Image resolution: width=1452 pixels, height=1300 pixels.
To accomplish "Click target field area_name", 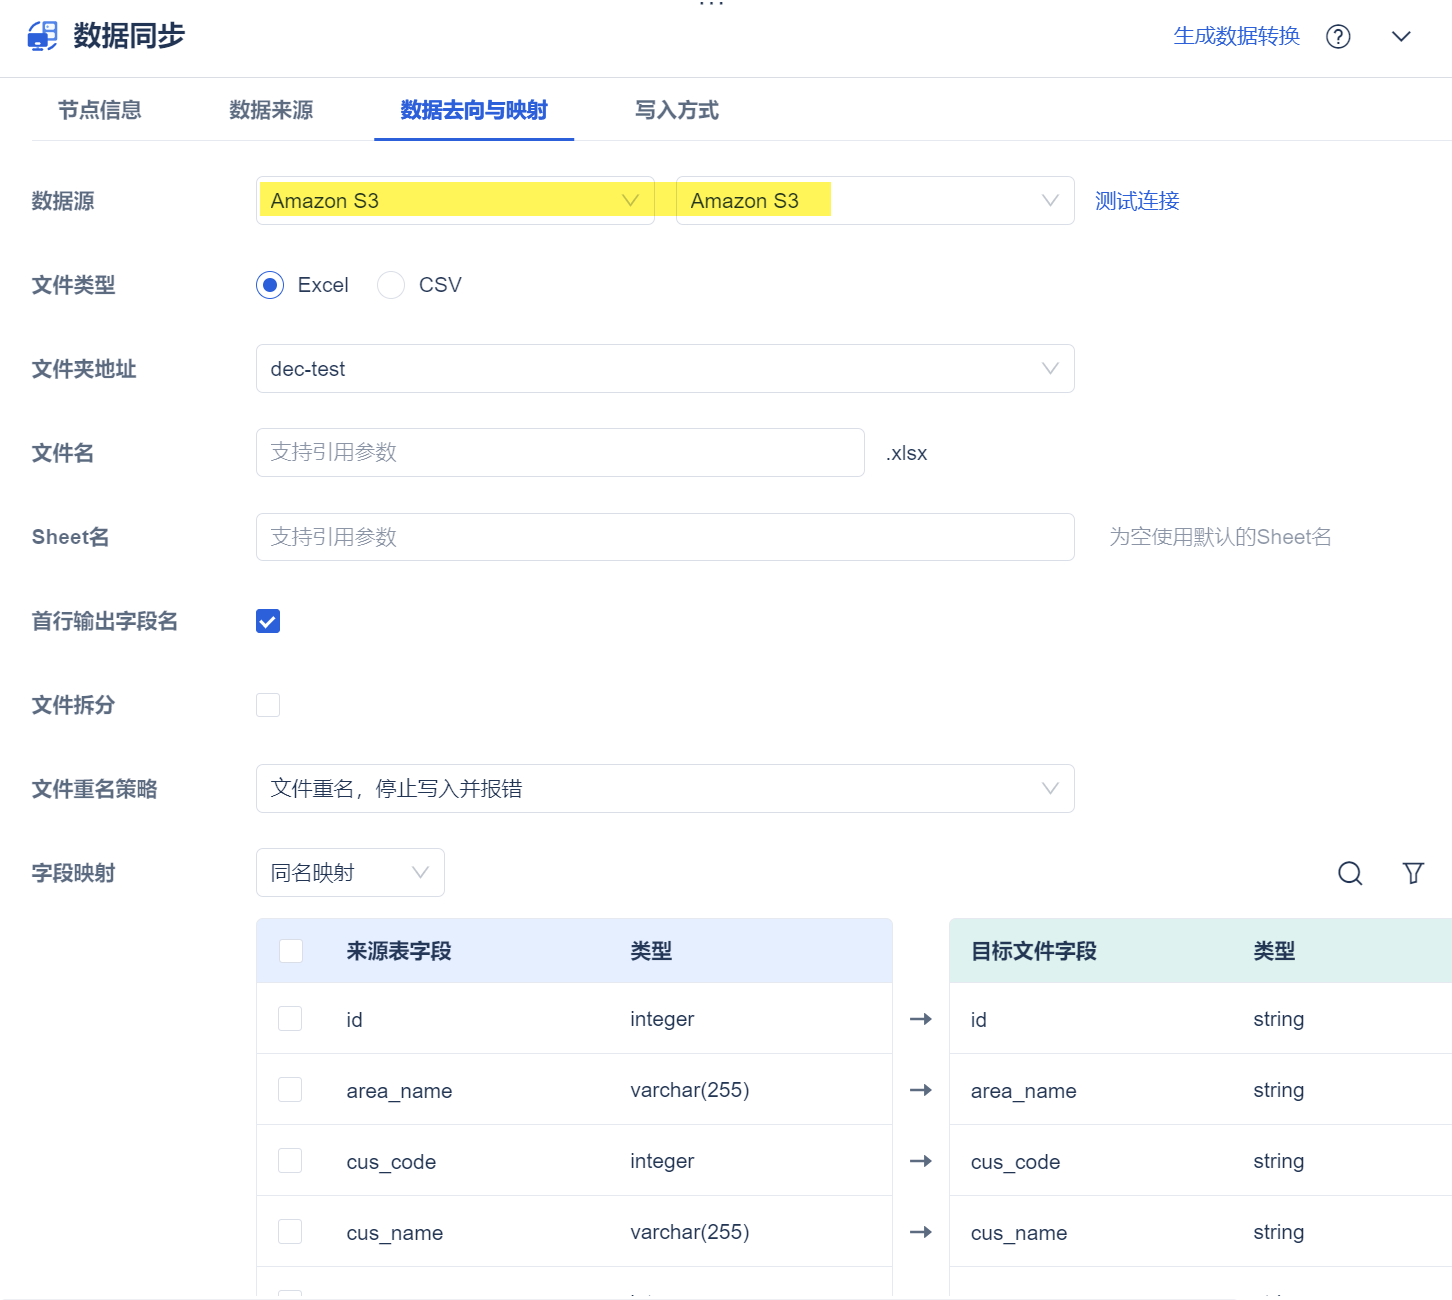I will (x=1024, y=1091).
